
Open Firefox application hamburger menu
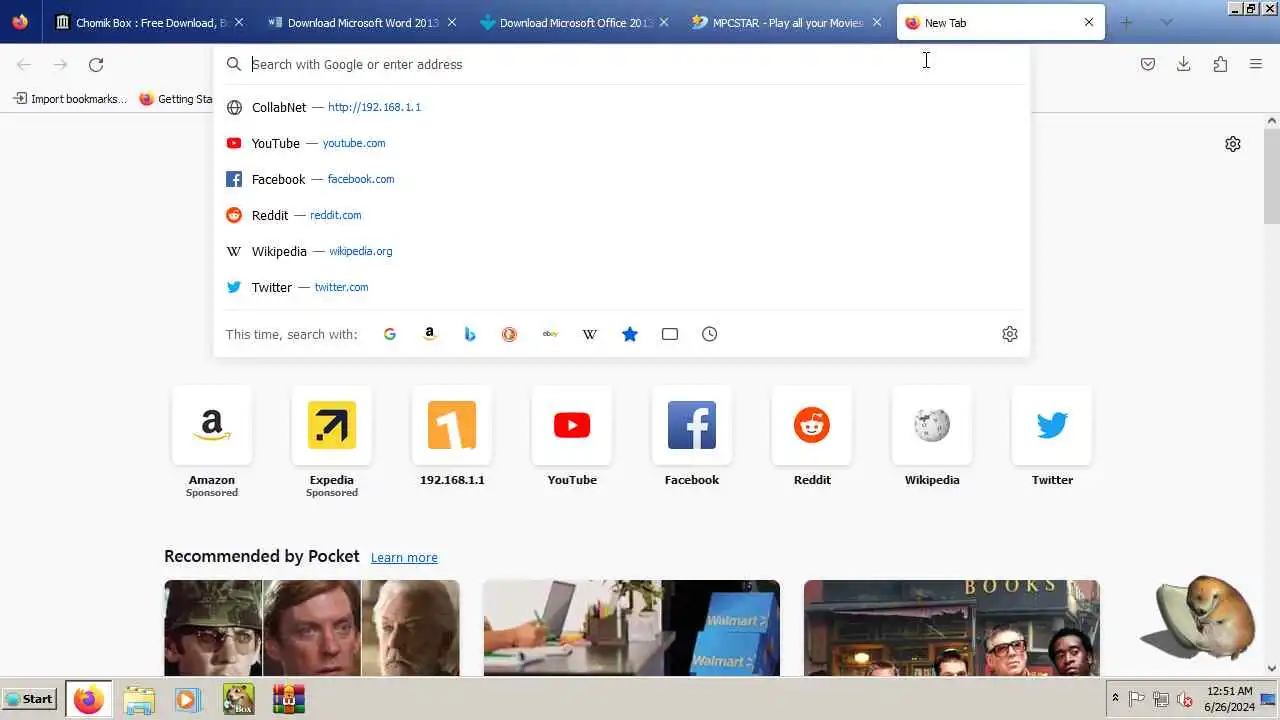1256,64
